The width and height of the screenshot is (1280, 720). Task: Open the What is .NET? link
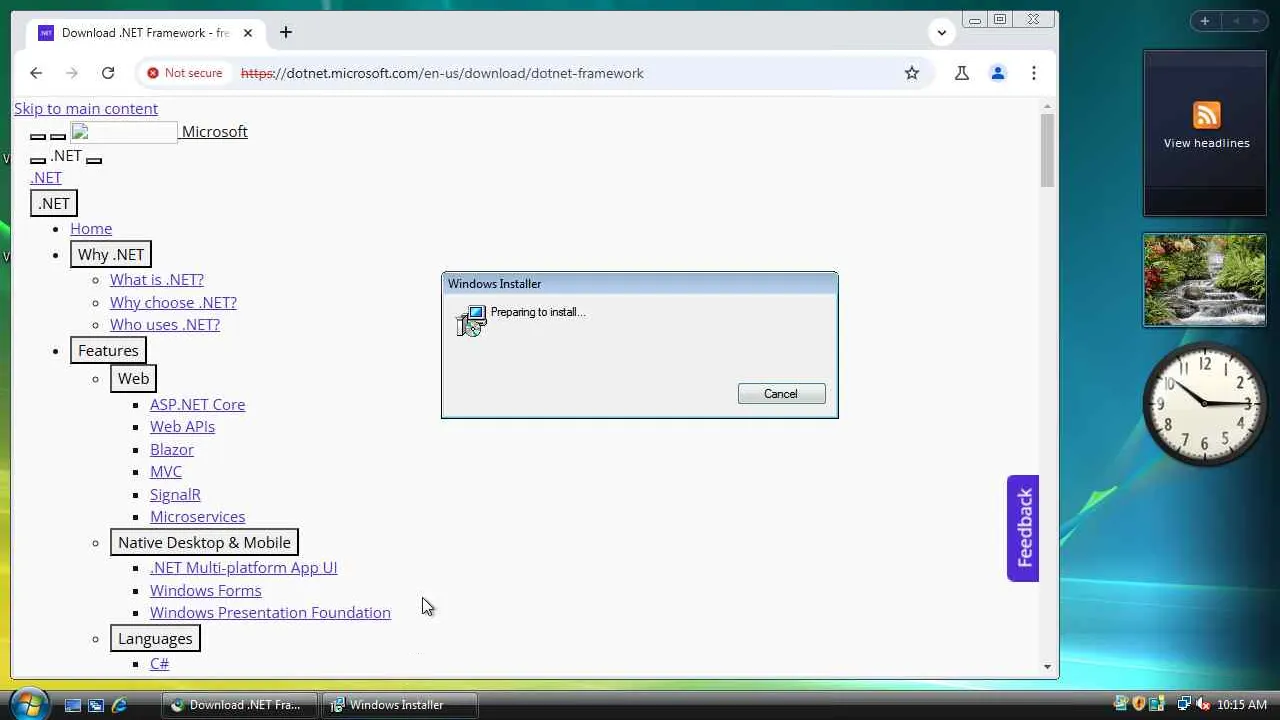point(157,280)
